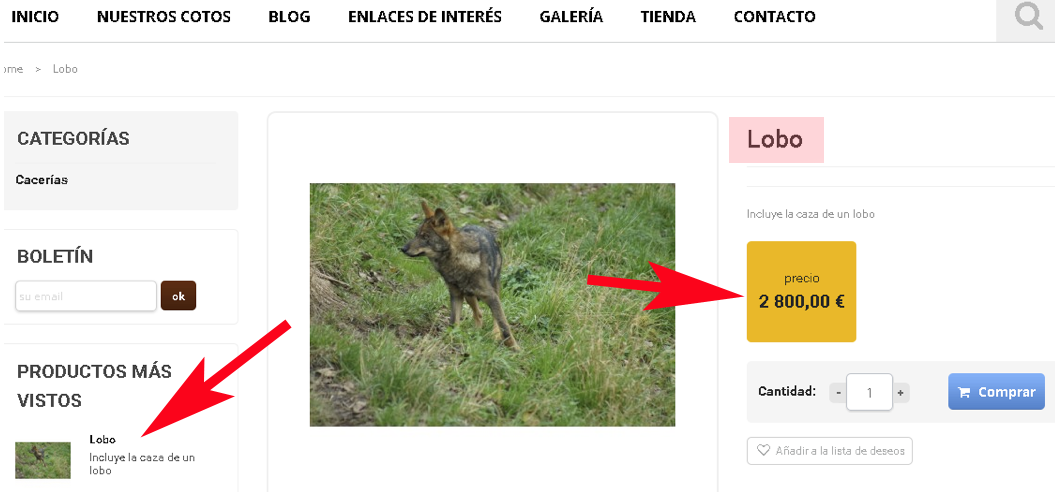Viewport: 1055px width, 492px height.
Task: Click the main wolf product image
Action: pyautogui.click(x=493, y=304)
